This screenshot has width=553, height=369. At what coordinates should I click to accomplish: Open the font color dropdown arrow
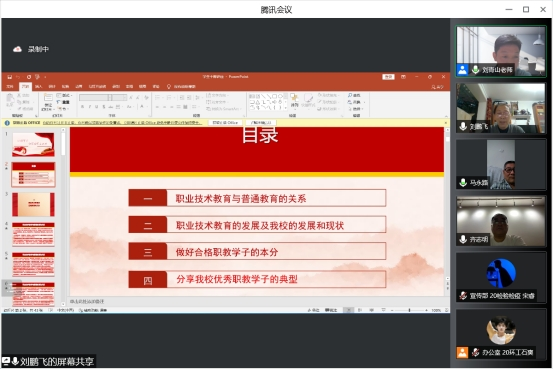tap(146, 107)
